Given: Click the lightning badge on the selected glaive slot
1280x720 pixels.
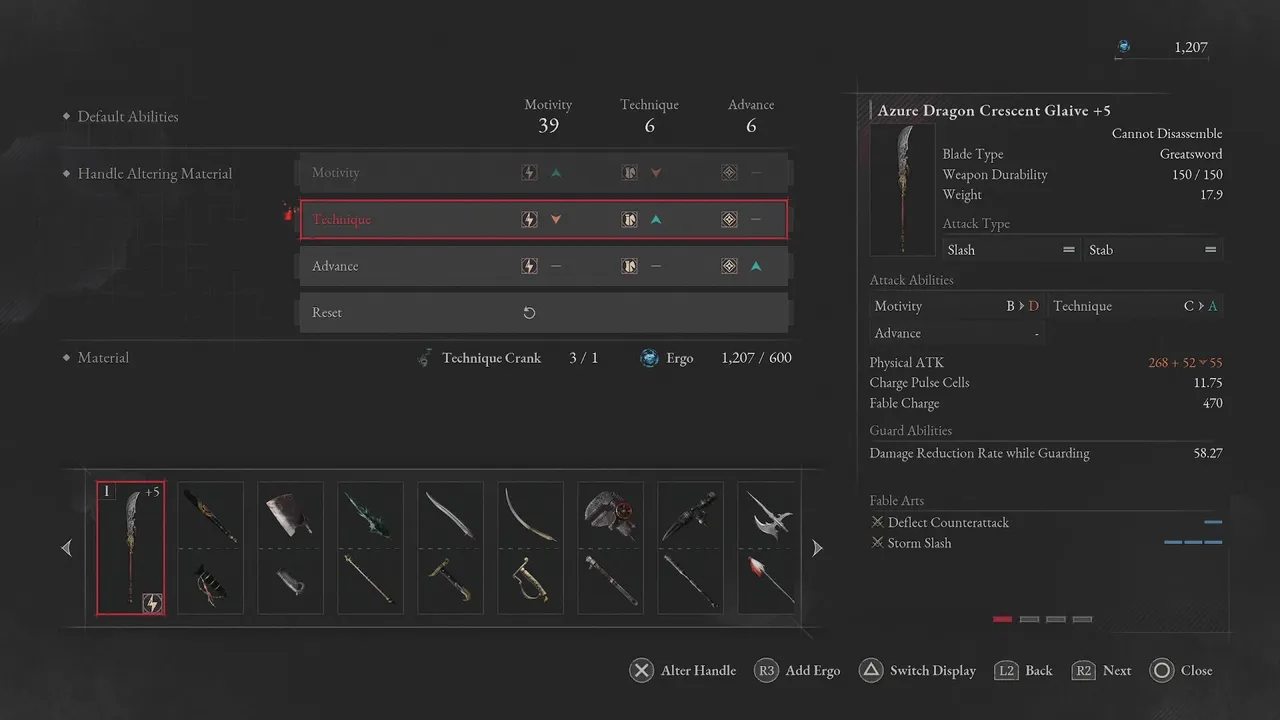Looking at the screenshot, I should pyautogui.click(x=152, y=603).
